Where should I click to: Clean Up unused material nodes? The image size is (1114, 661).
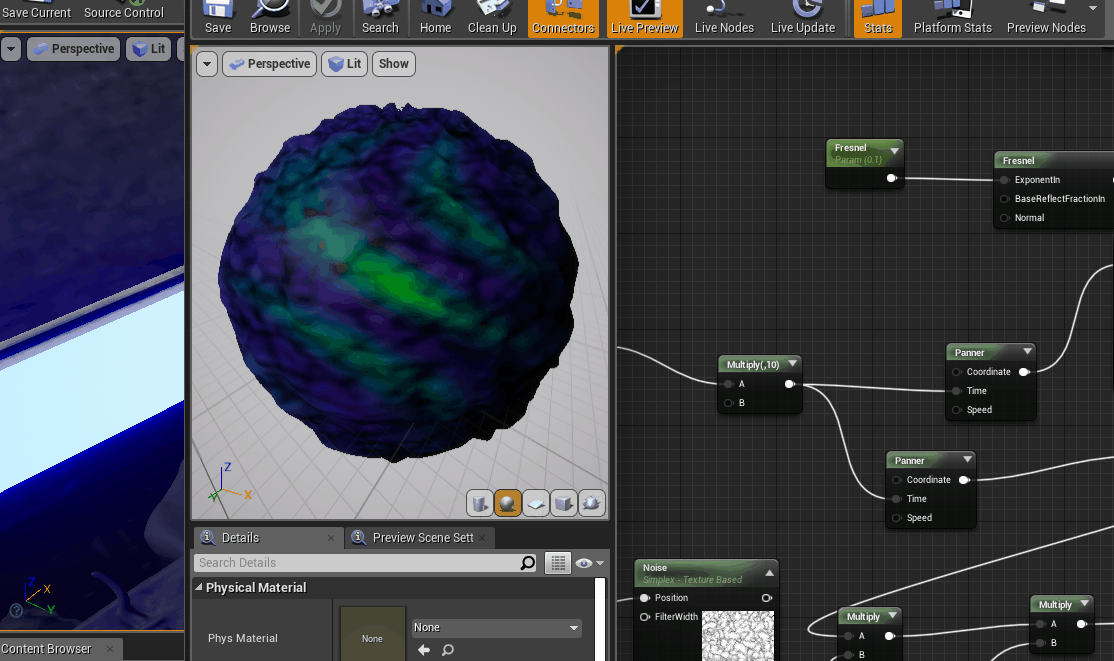point(492,18)
